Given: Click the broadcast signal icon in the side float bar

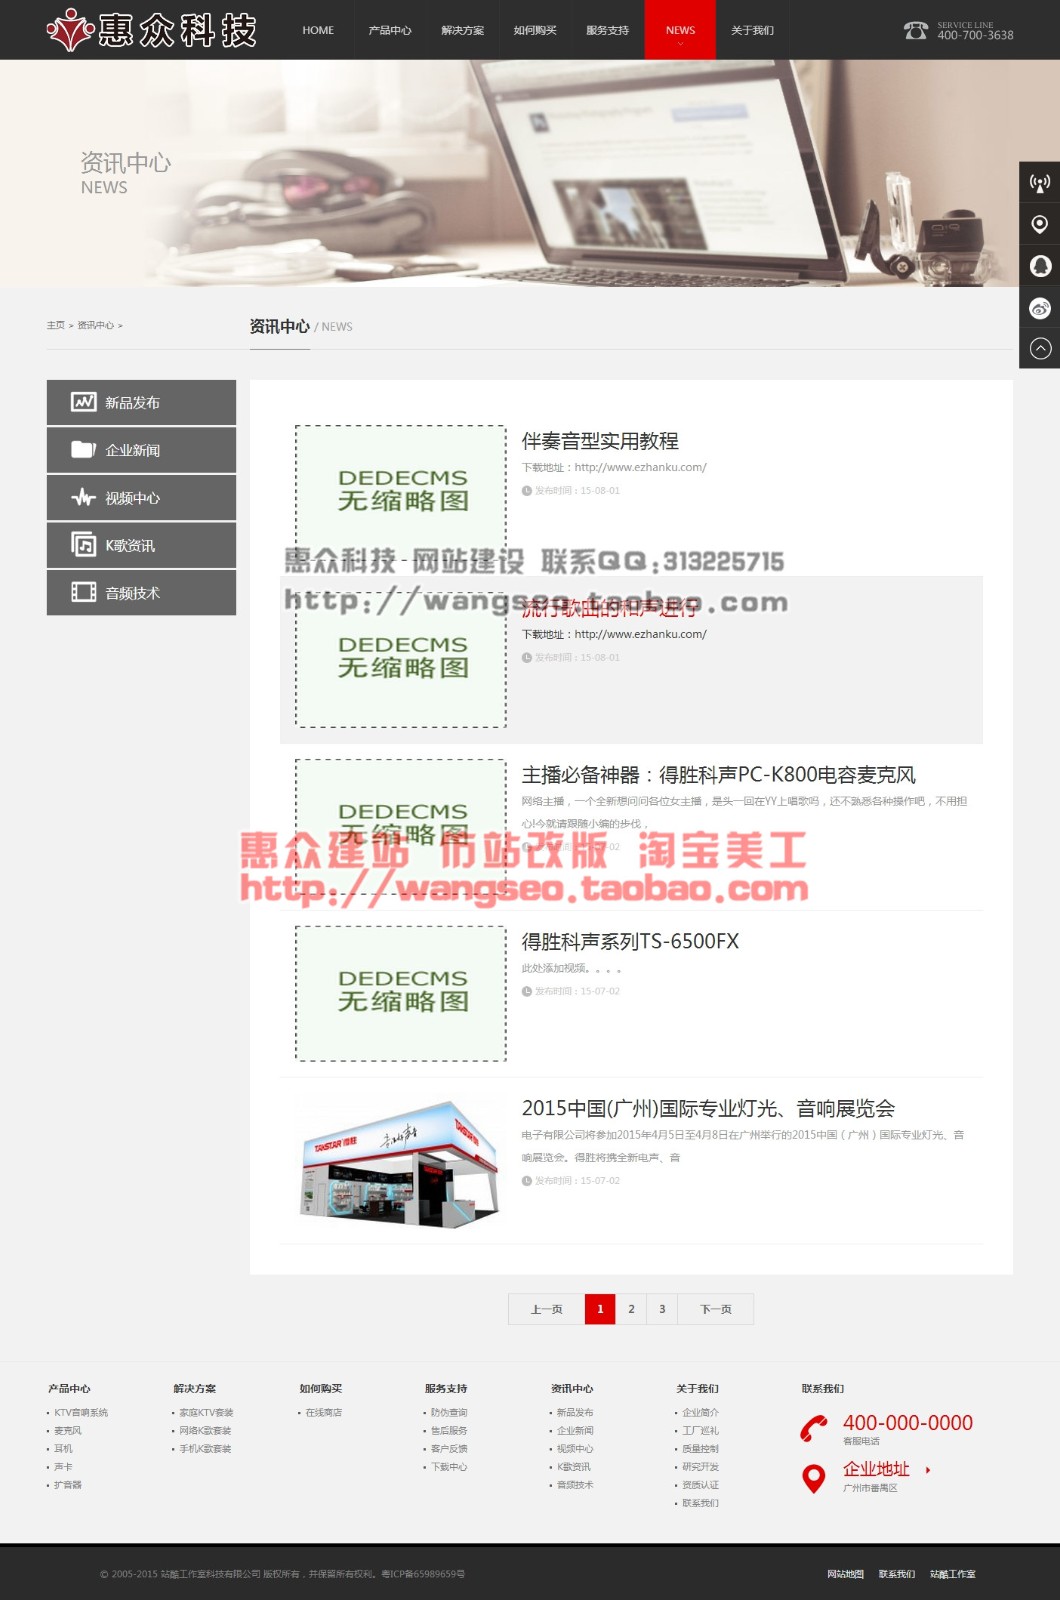Looking at the screenshot, I should click(1040, 183).
